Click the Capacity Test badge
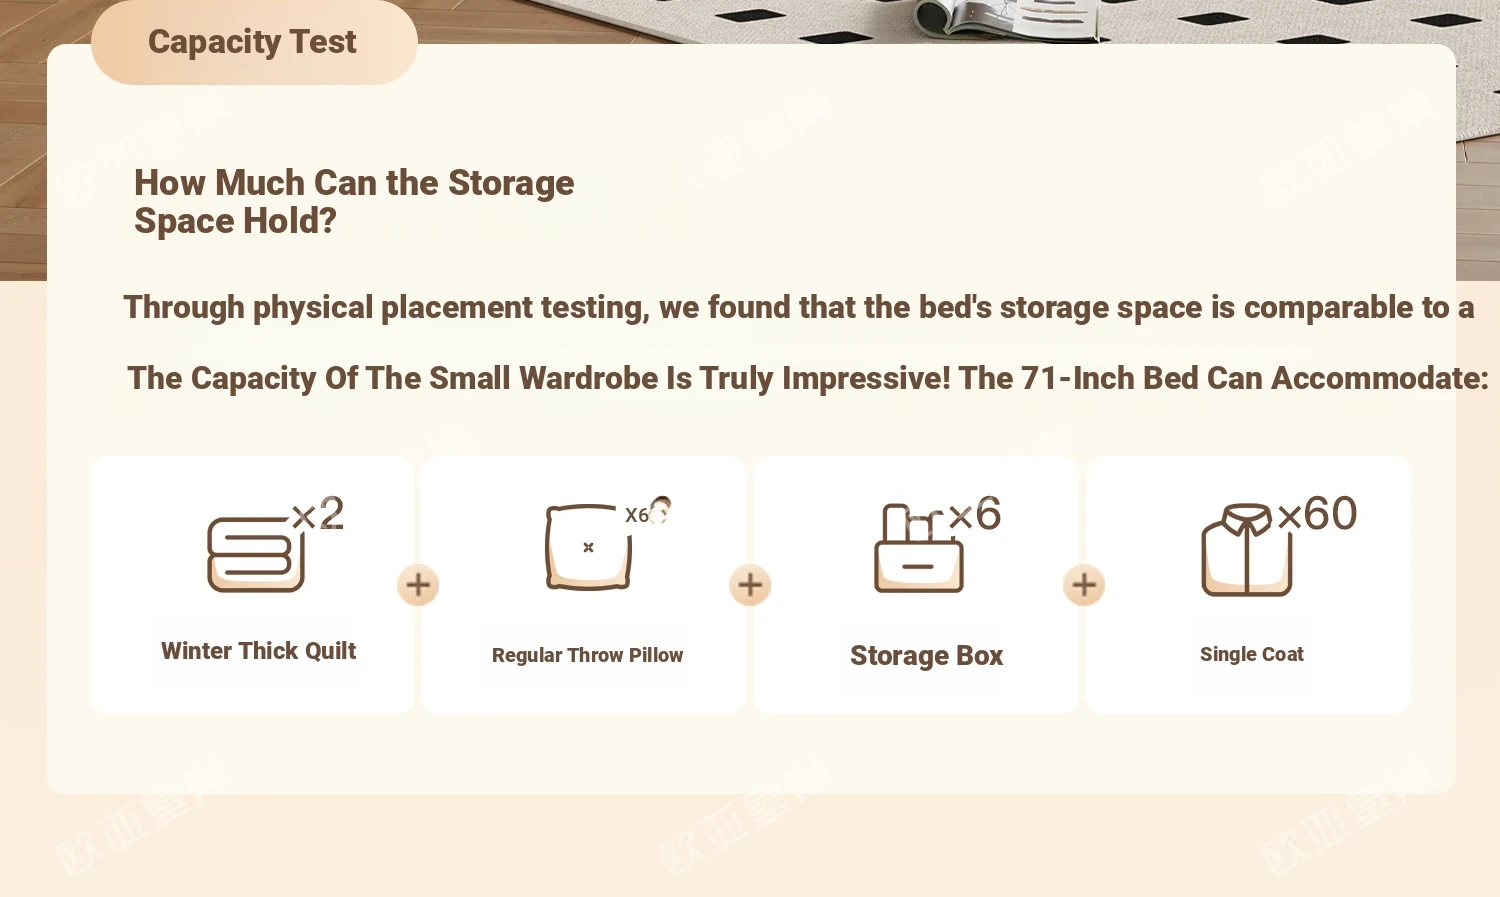The width and height of the screenshot is (1500, 897). click(x=254, y=42)
